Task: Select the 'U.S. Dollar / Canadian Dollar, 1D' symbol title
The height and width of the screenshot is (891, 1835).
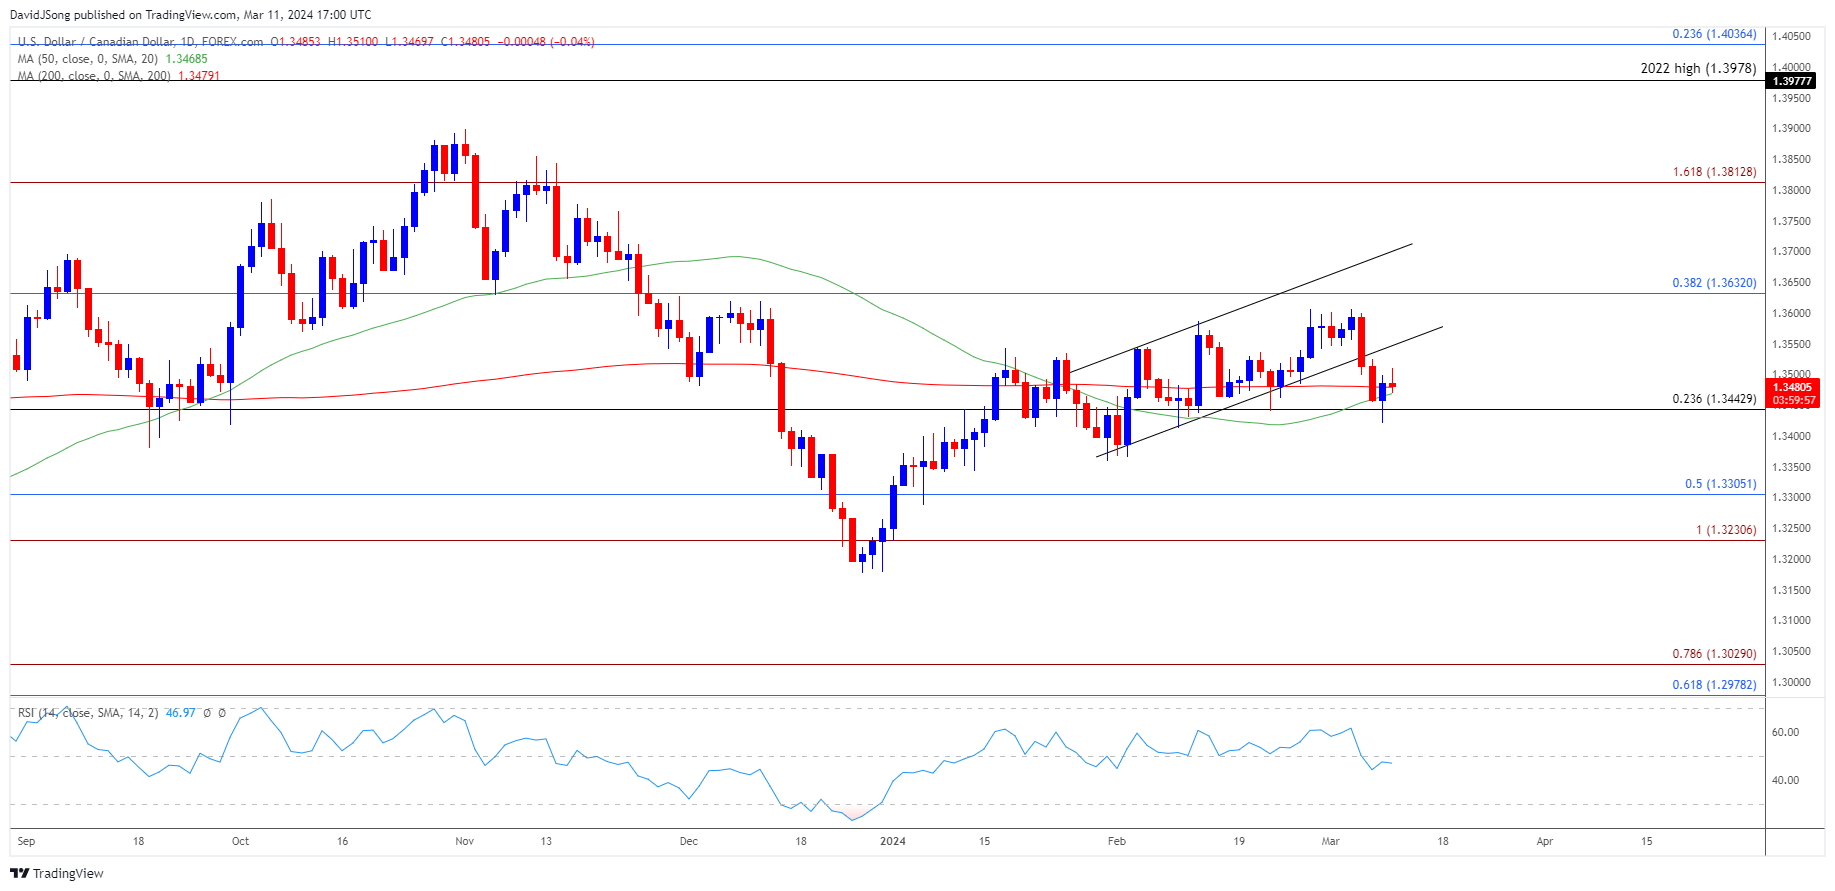Action: click(x=107, y=42)
